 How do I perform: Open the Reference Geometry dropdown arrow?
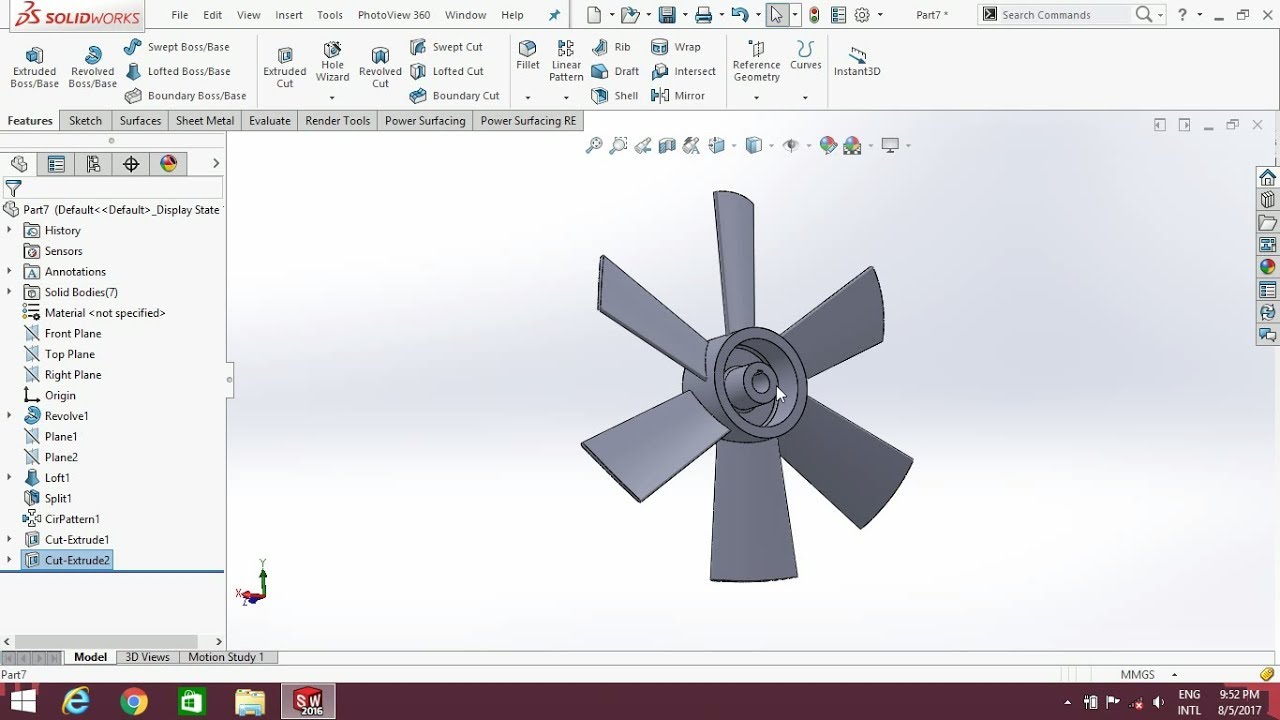click(756, 98)
